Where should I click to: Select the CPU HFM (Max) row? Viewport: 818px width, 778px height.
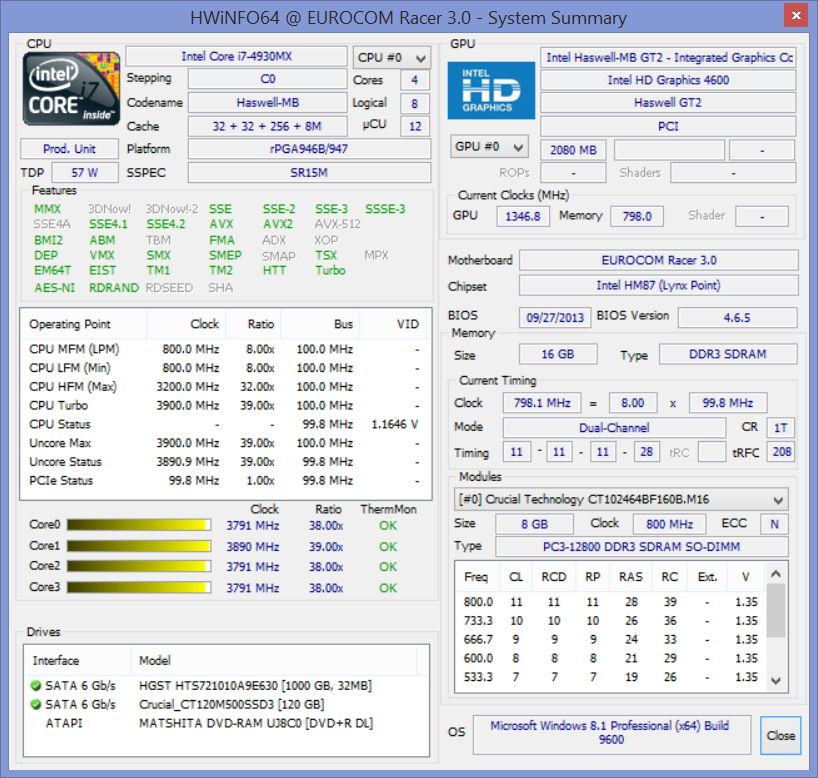(224, 387)
